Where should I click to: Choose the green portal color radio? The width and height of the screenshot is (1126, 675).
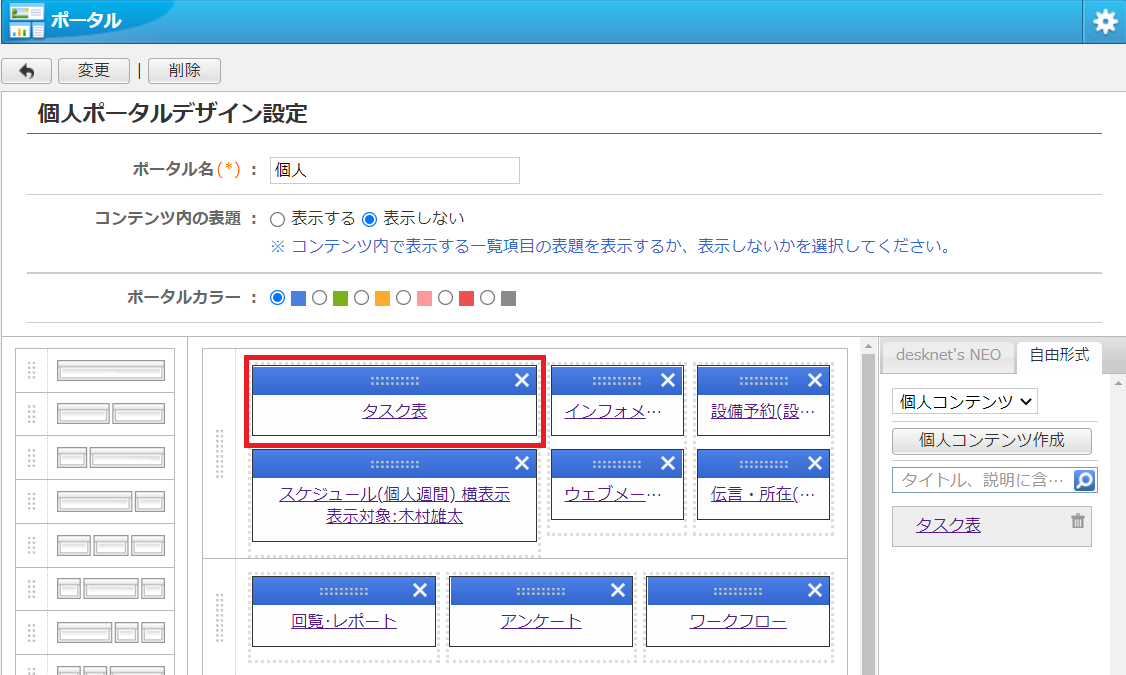coord(320,298)
